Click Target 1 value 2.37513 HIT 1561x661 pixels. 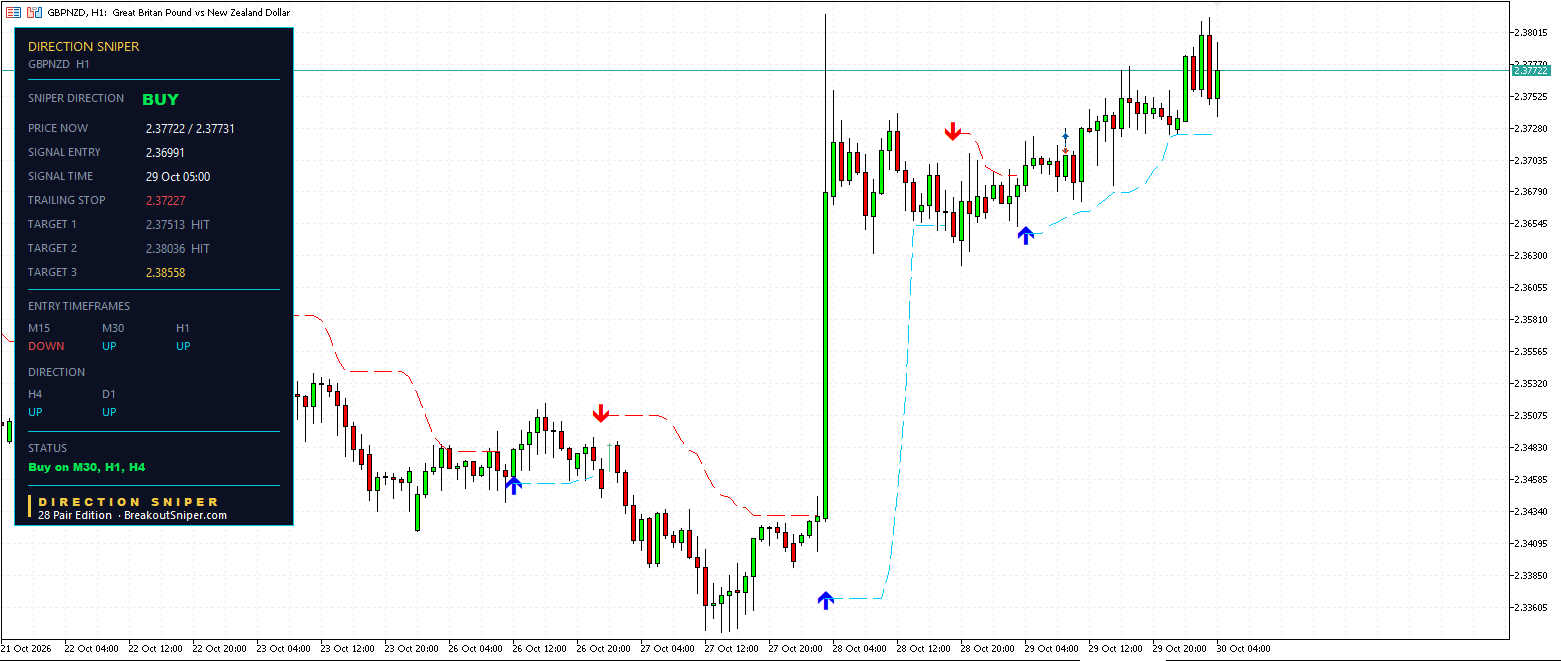tap(178, 225)
